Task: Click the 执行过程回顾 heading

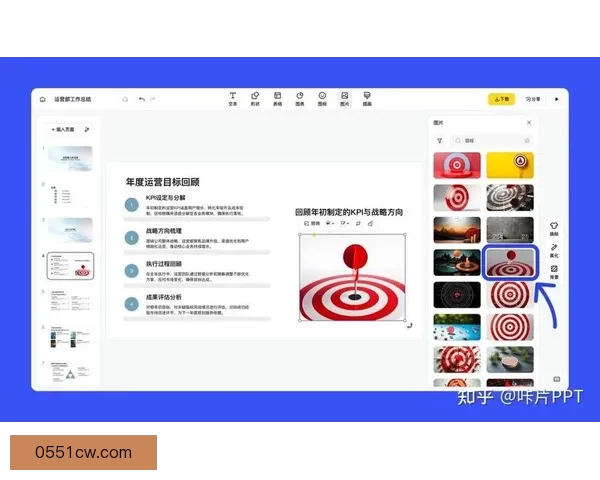Action: pos(163,264)
